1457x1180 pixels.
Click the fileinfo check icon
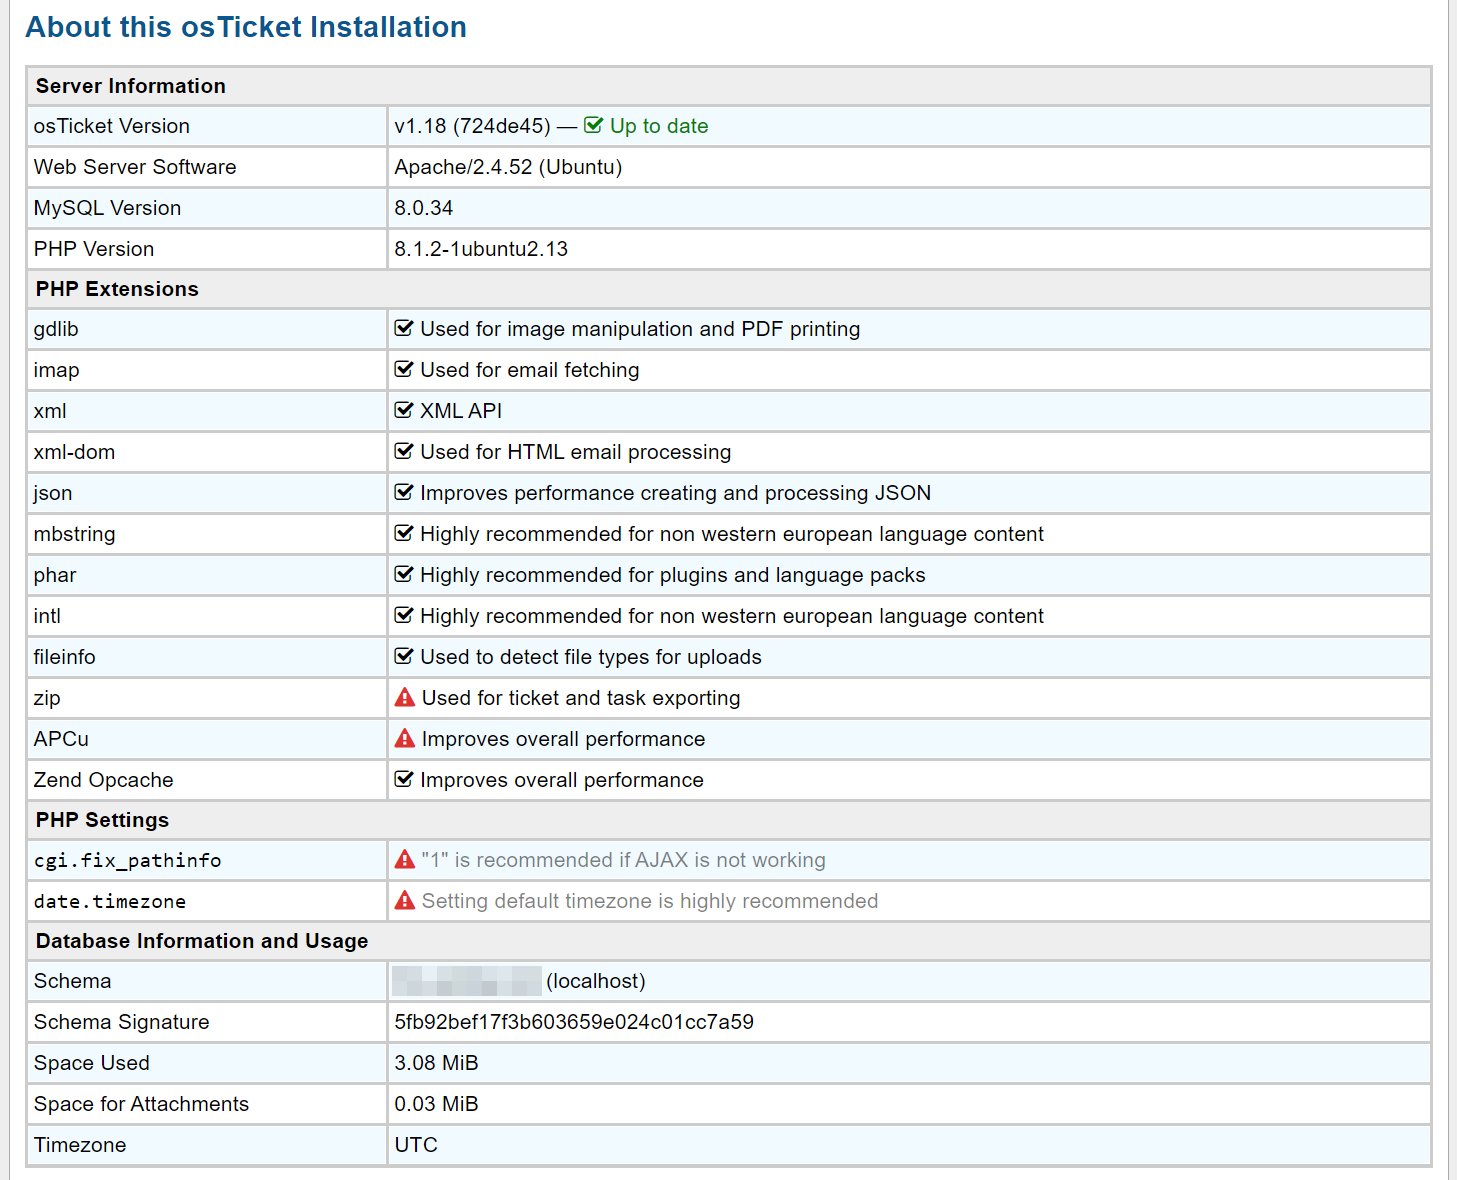coord(404,656)
